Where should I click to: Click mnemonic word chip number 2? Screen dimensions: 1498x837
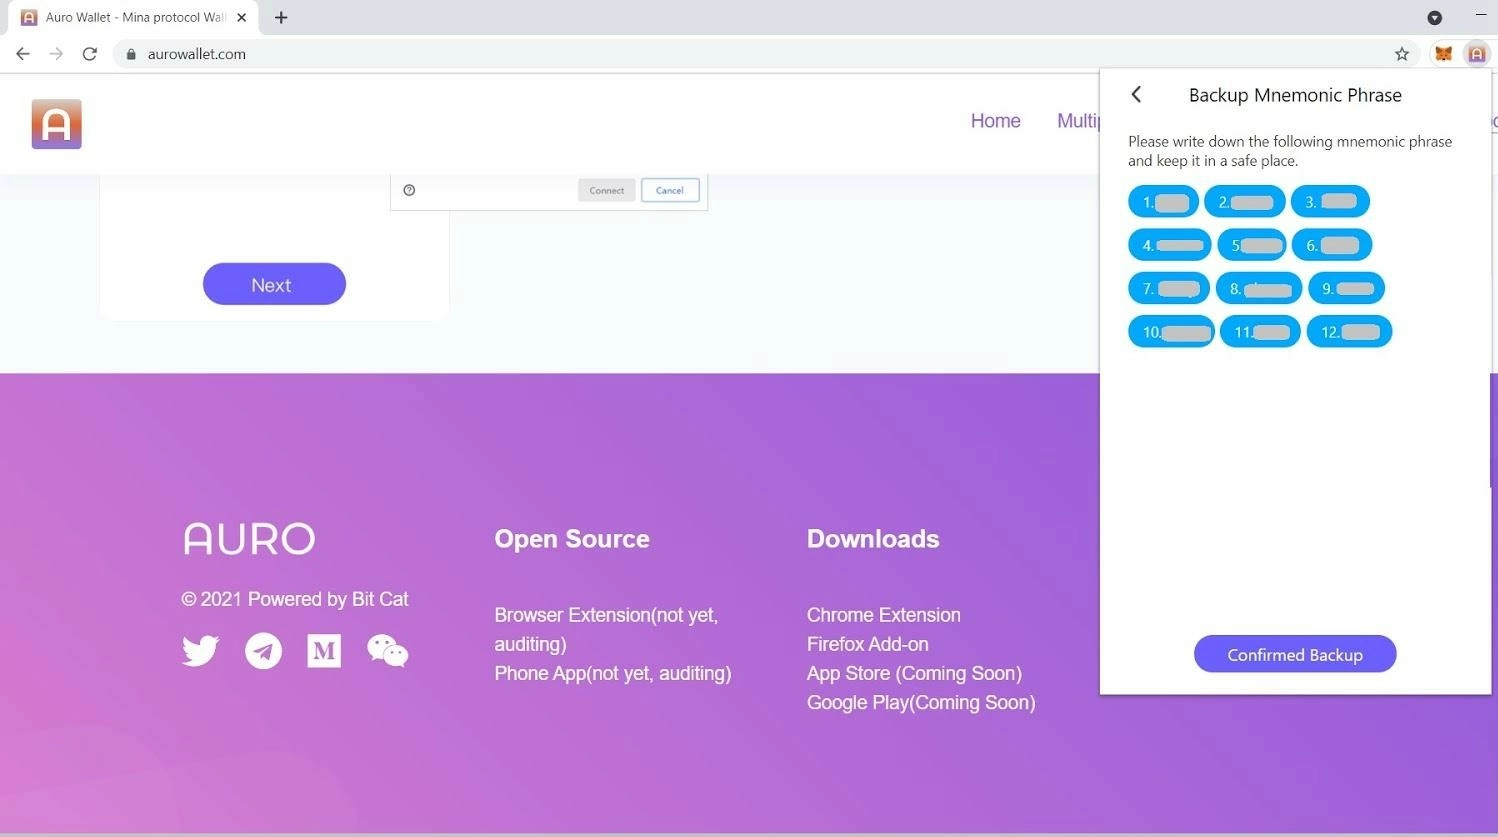1245,202
